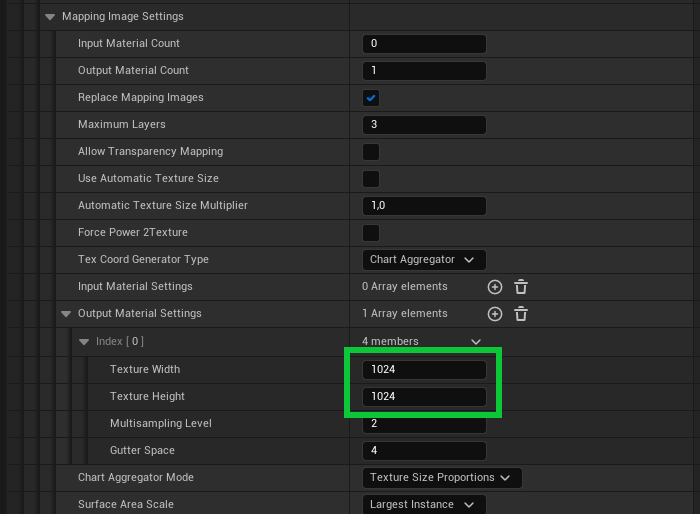700x514 pixels.
Task: Open Chart Aggregator Mode dropdown
Action: pos(441,478)
